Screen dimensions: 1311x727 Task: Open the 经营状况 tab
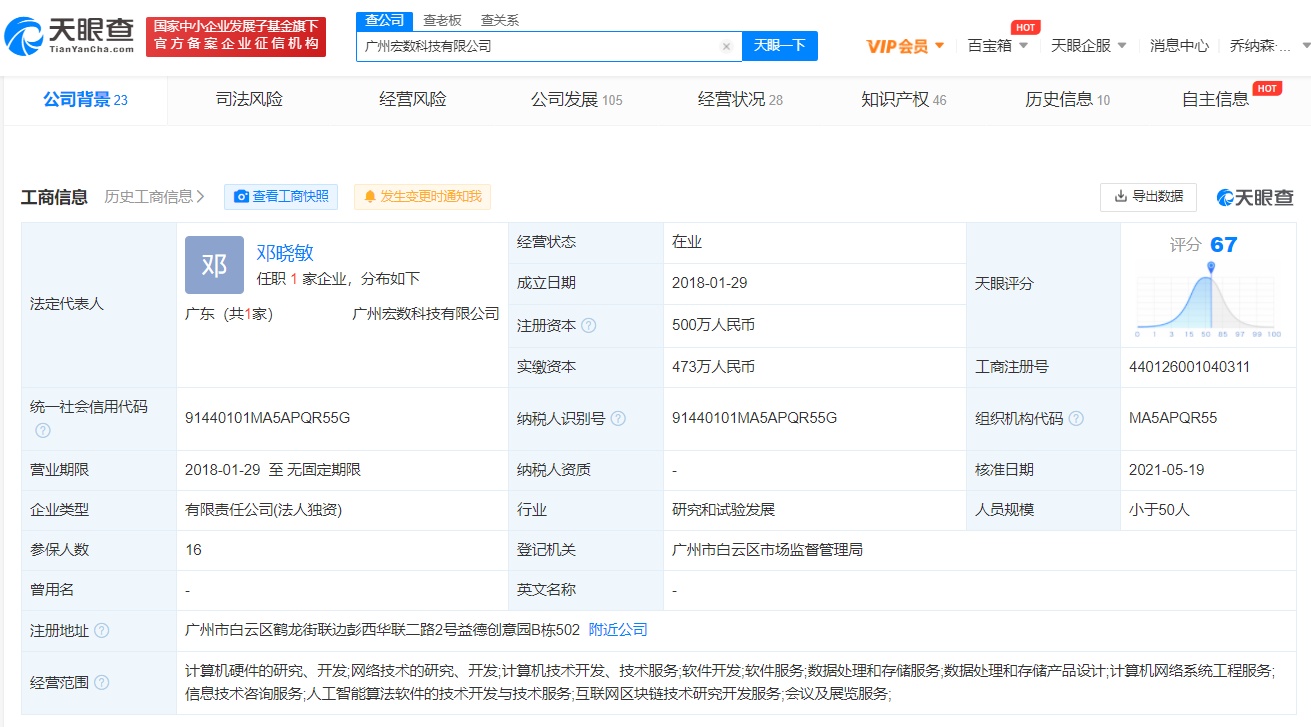coord(740,99)
